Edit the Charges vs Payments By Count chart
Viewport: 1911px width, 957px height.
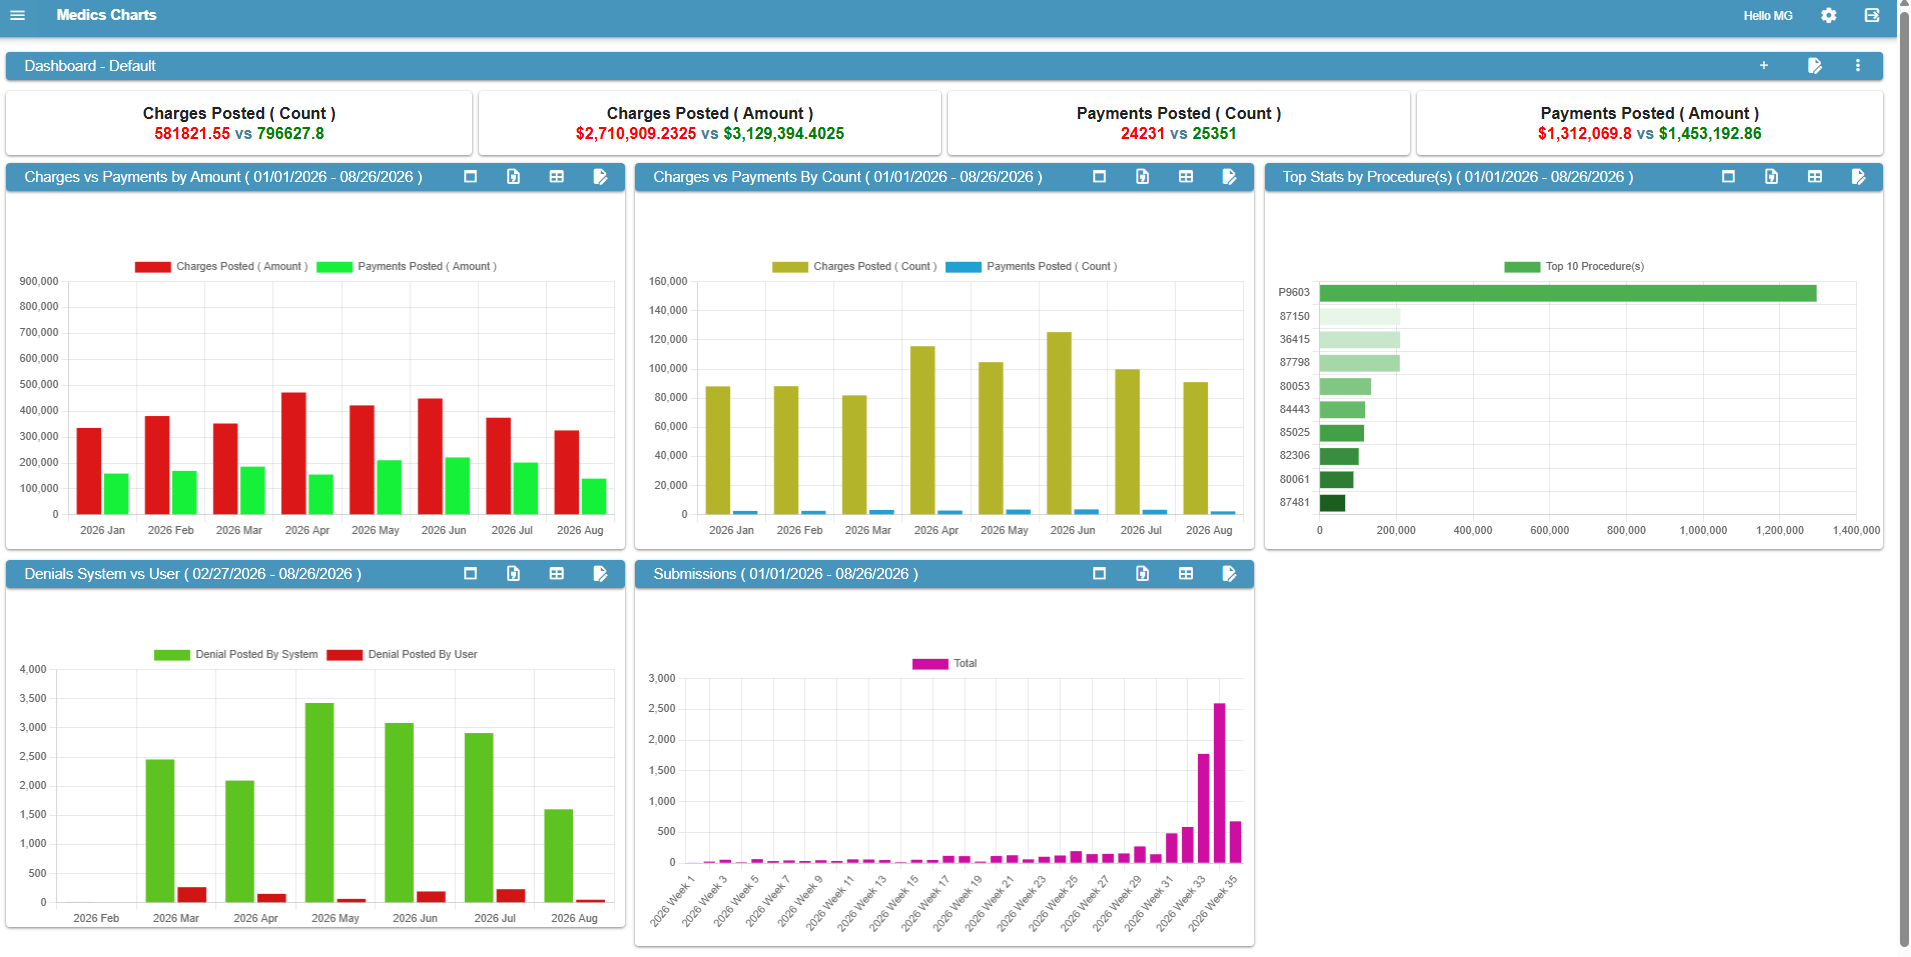(1229, 177)
